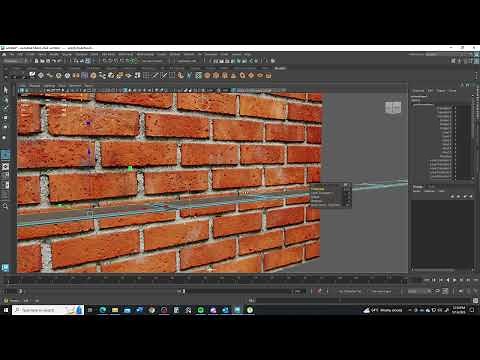Open the No Character Set dropdown
The height and width of the screenshot is (360, 480).
[350, 291]
